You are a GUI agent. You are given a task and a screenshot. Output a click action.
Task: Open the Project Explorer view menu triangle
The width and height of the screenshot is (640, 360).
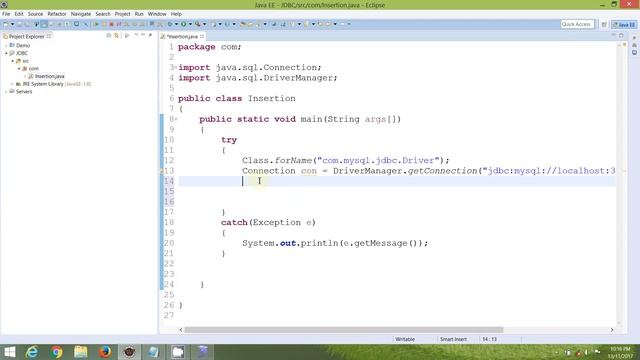[136, 36]
